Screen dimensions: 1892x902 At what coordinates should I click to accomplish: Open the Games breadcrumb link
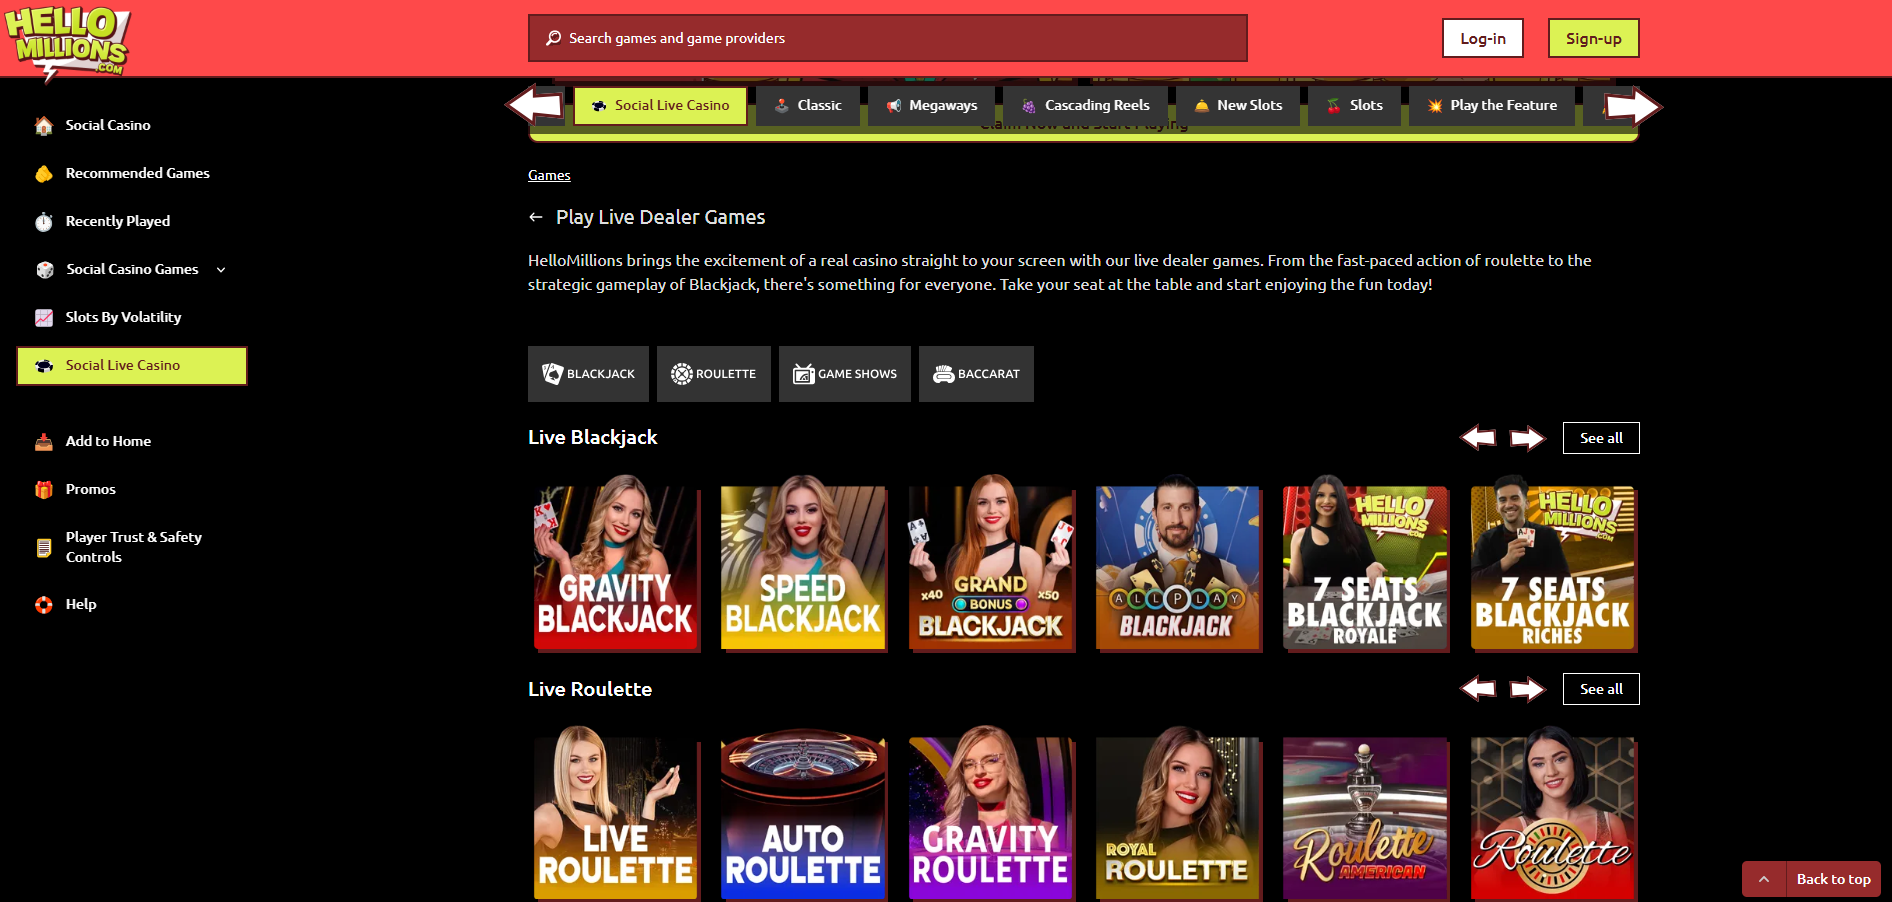click(x=549, y=175)
